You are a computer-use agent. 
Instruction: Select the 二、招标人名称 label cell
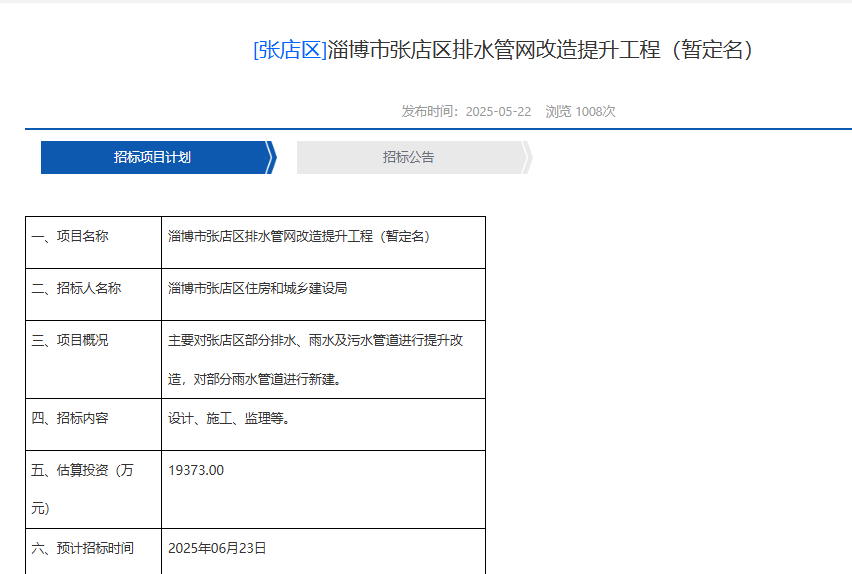point(93,295)
